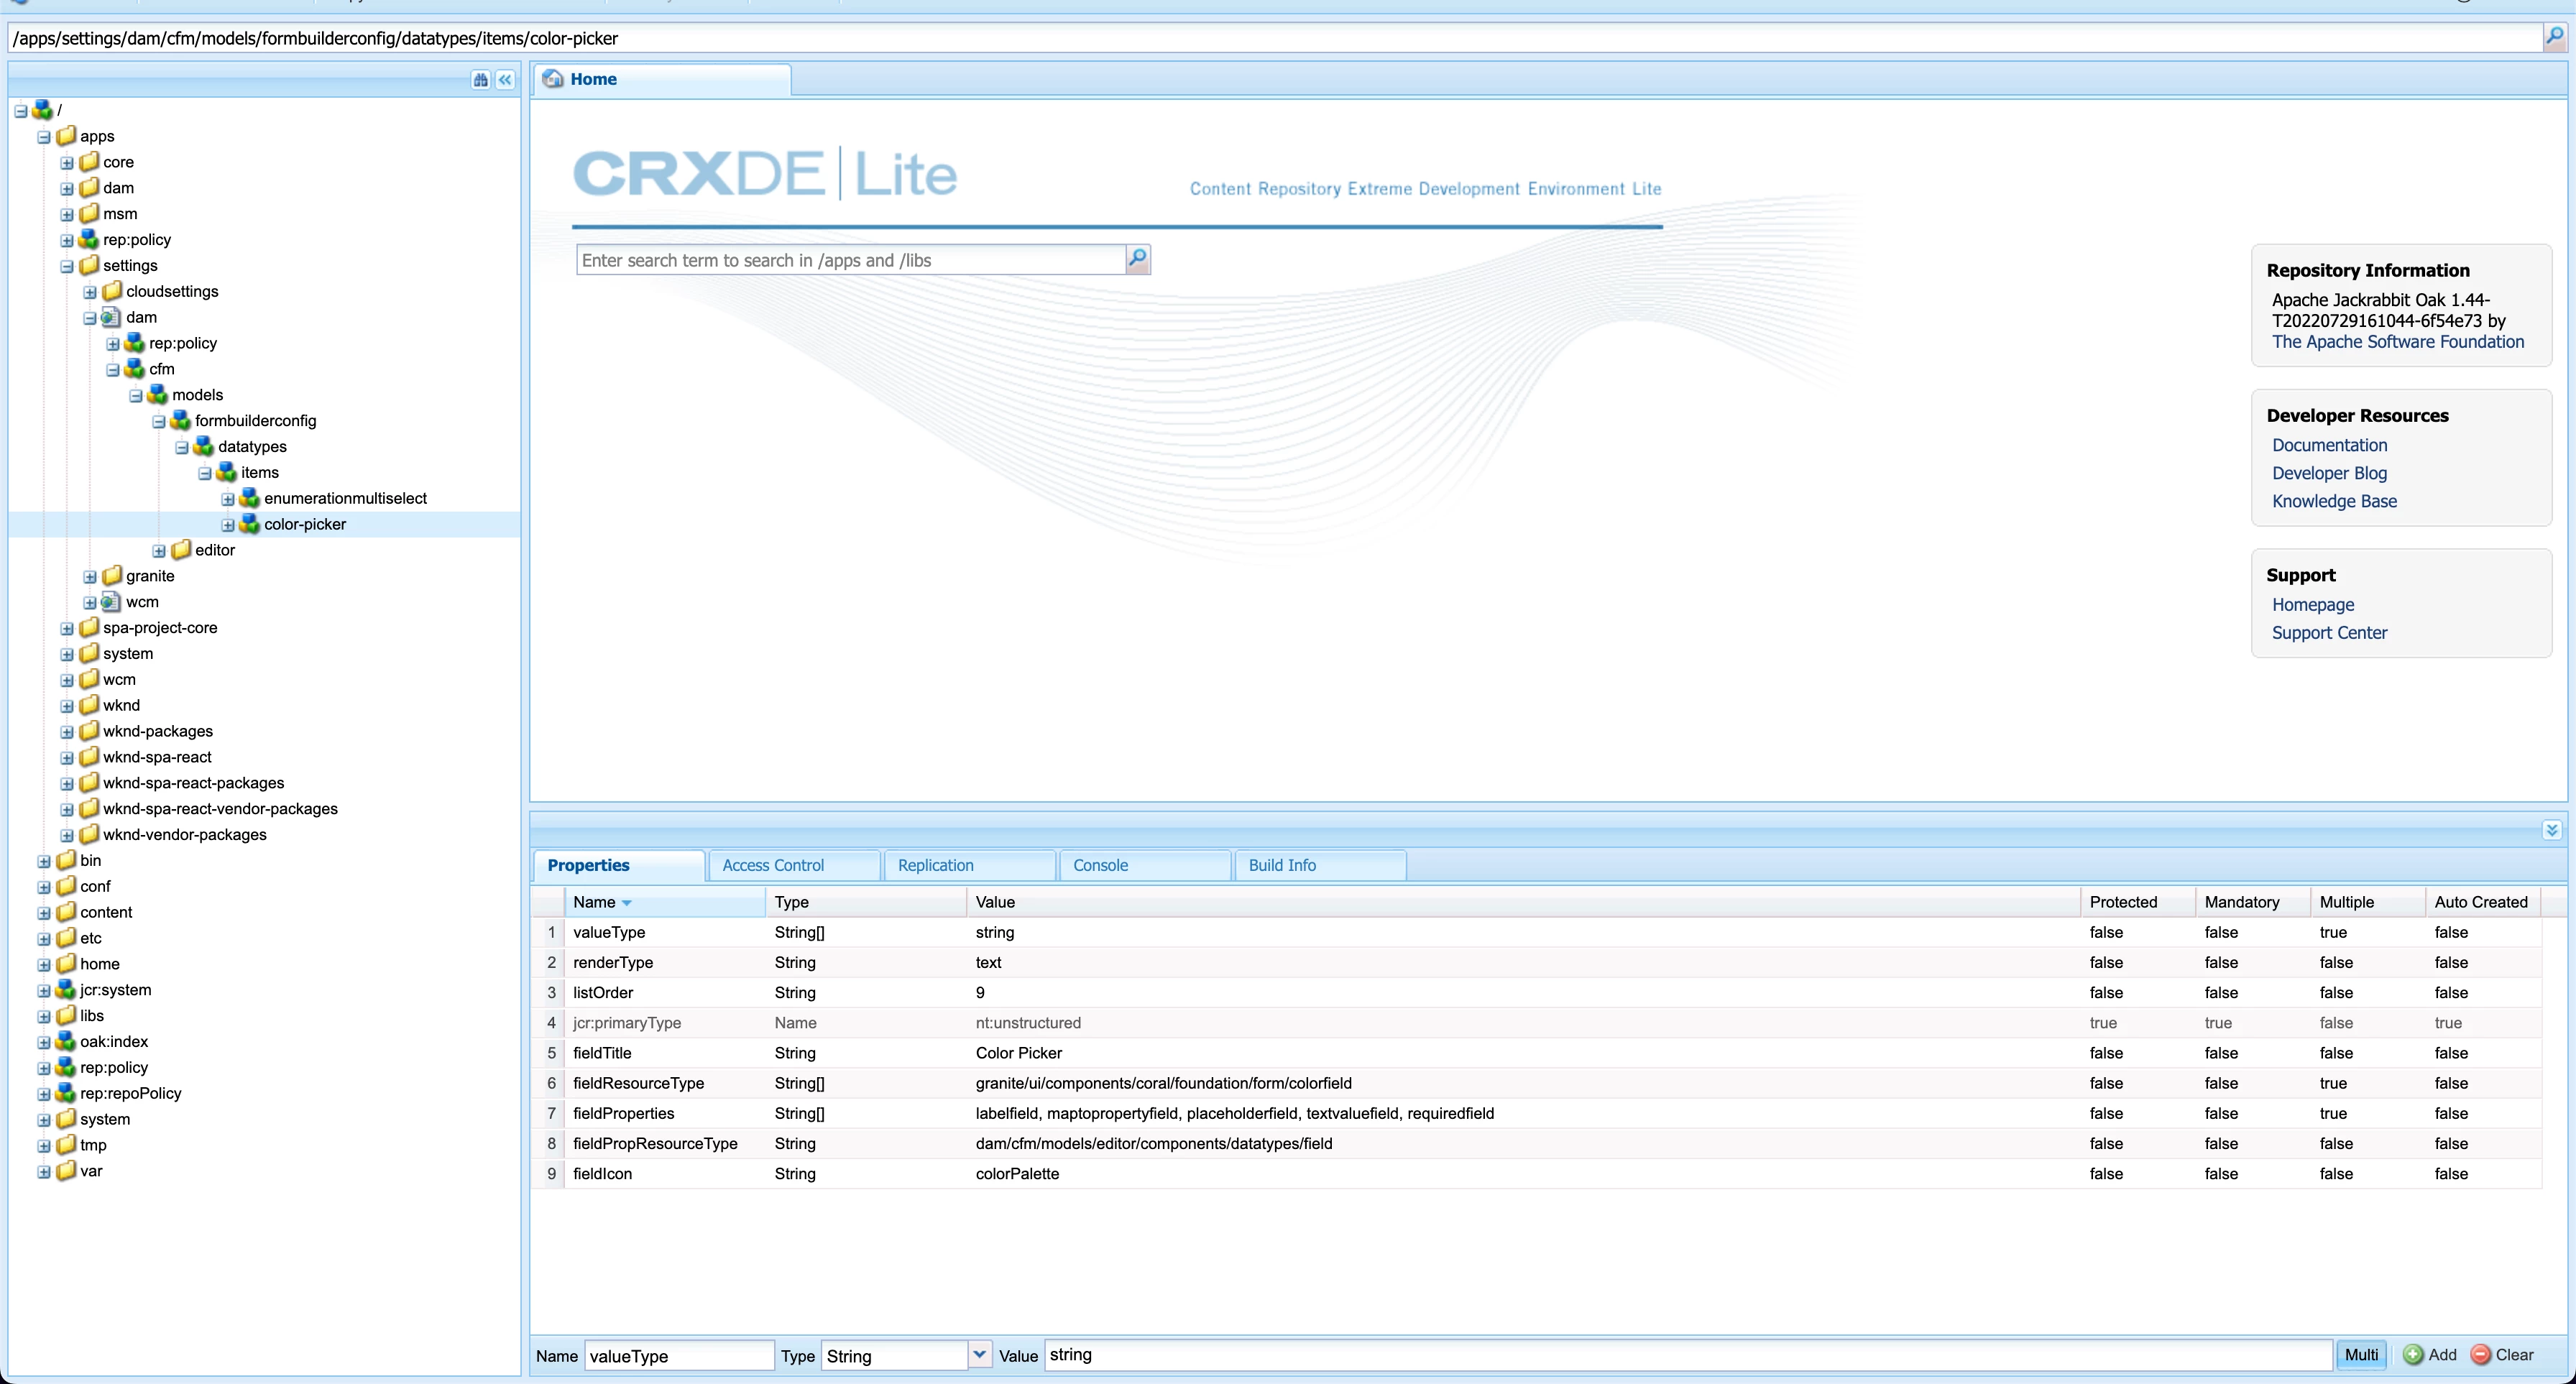Viewport: 2576px width, 1384px height.
Task: Click the path bar search magnifier icon
Action: 2554,38
